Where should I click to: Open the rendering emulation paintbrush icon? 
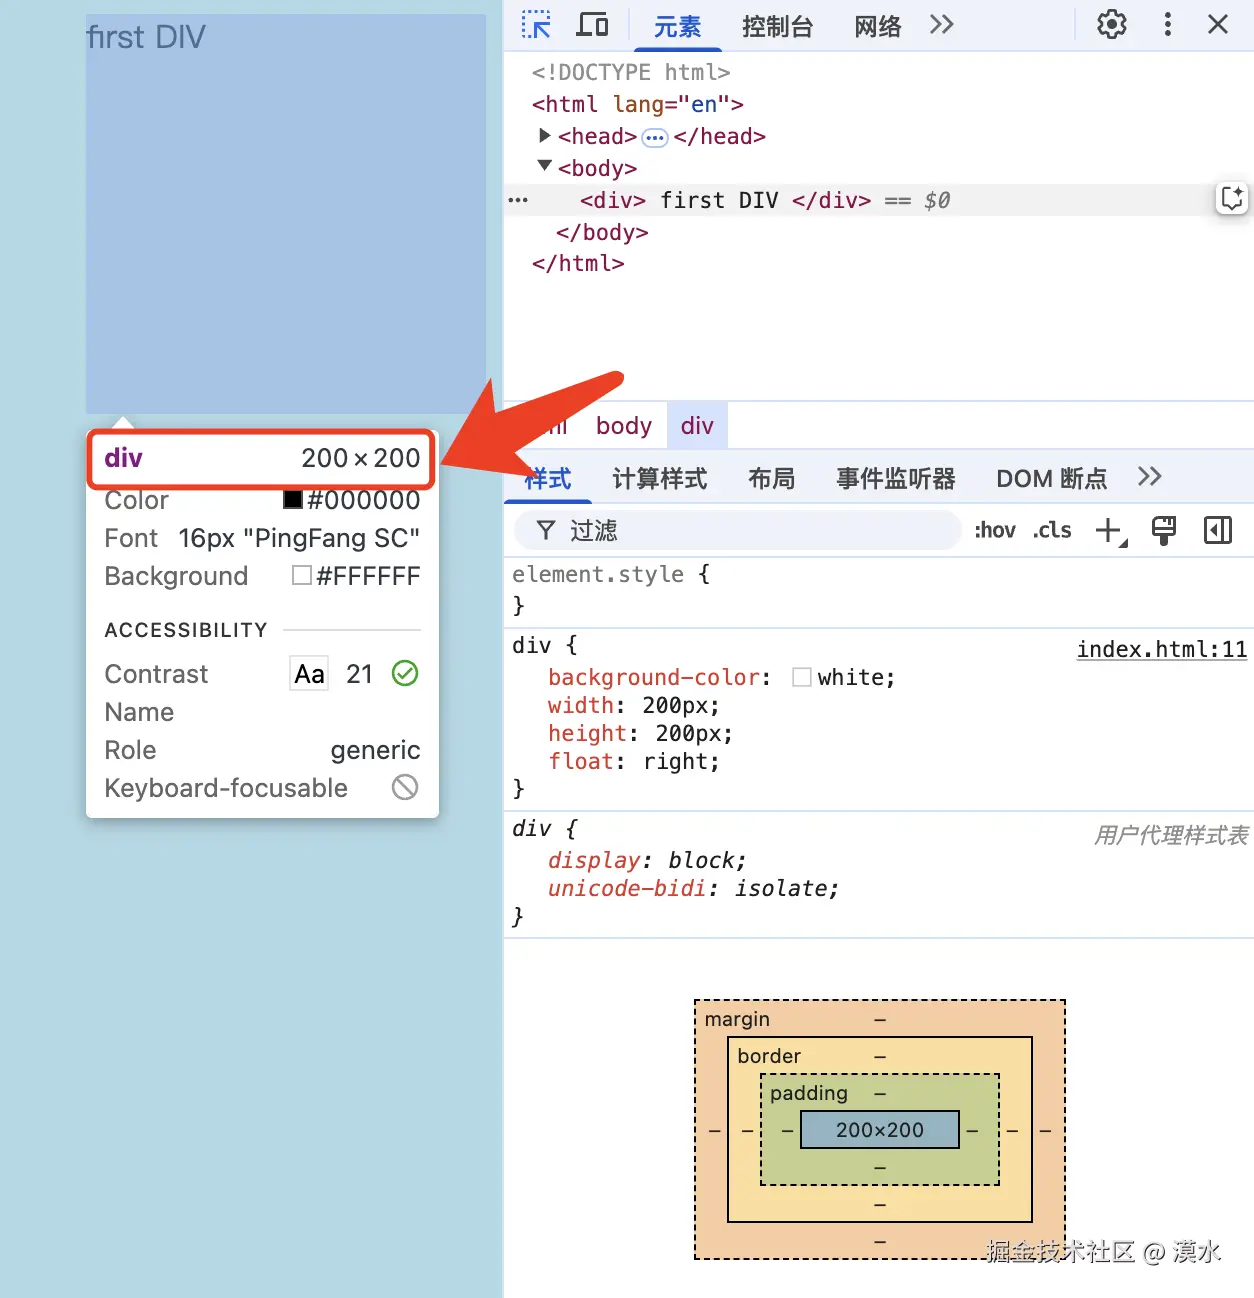tap(1163, 530)
